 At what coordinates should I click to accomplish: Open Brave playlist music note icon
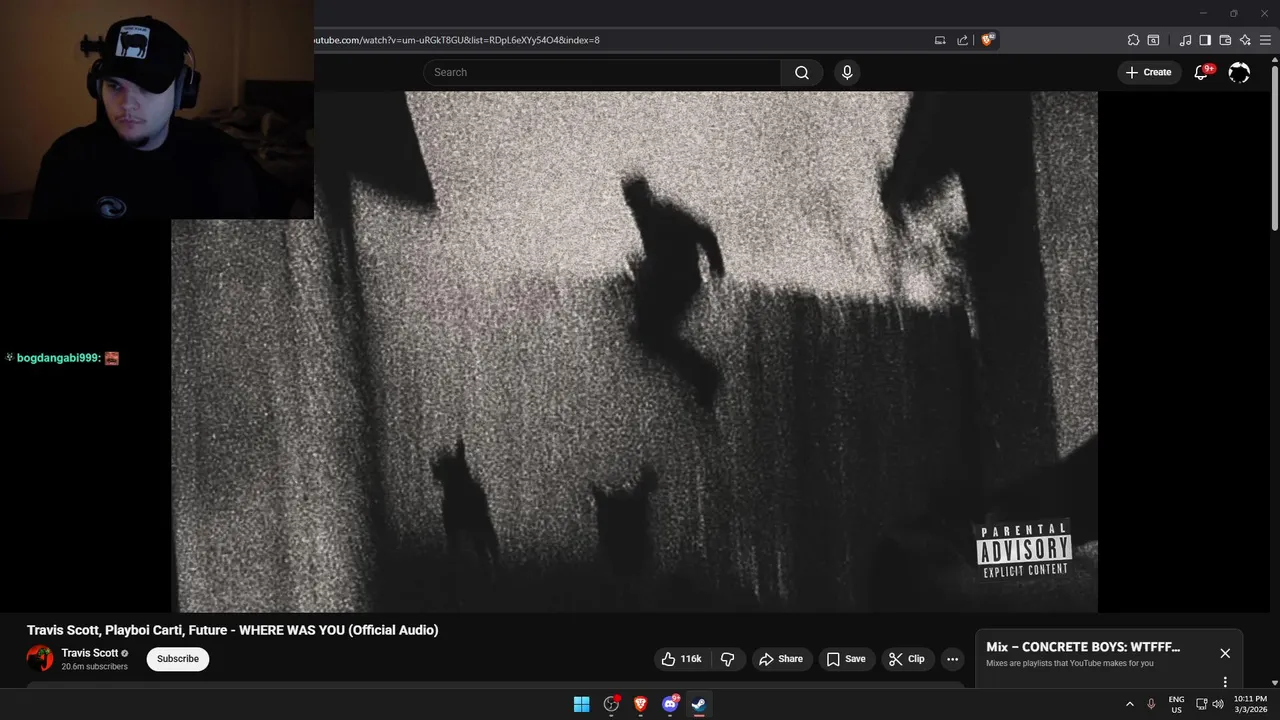1185,40
